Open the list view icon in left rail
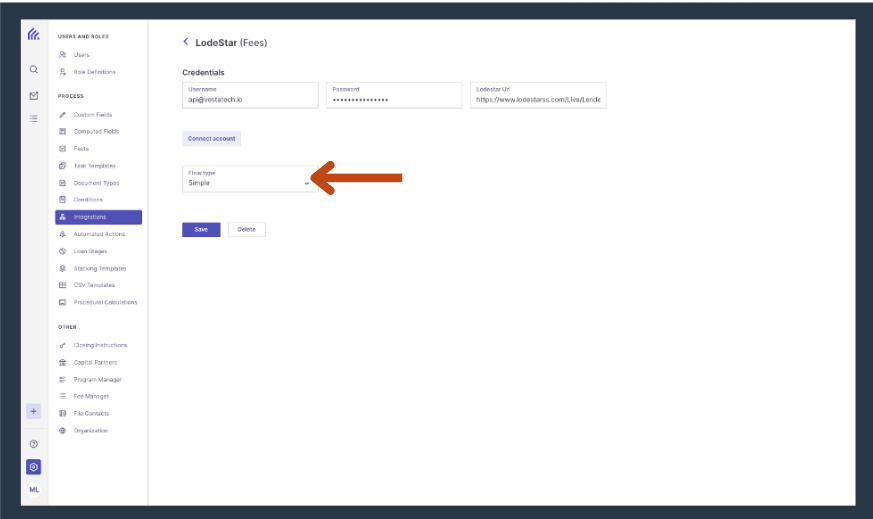Viewport: 873px width, 519px height. (34, 119)
